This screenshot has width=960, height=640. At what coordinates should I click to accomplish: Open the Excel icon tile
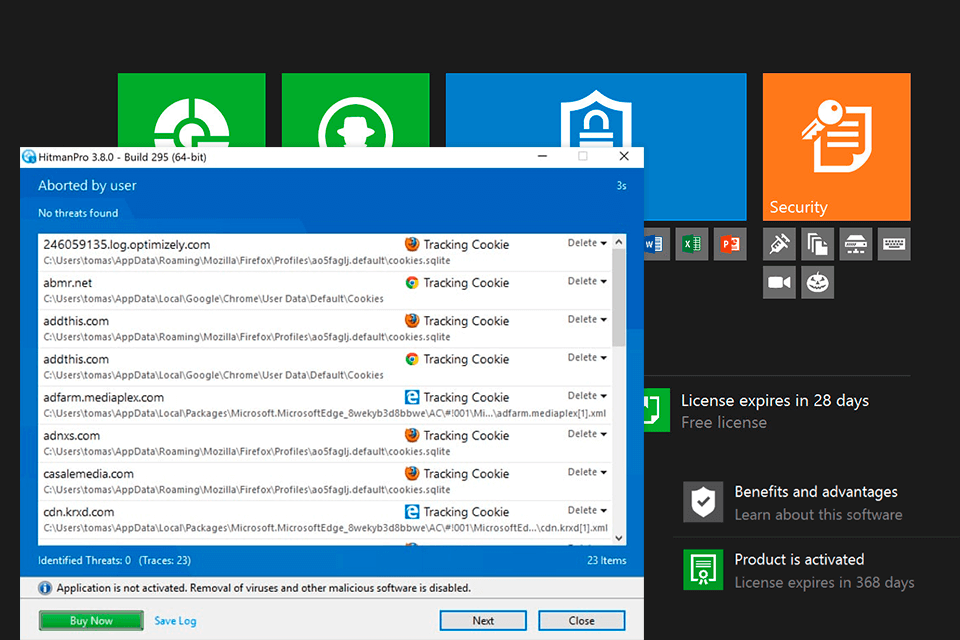point(690,244)
